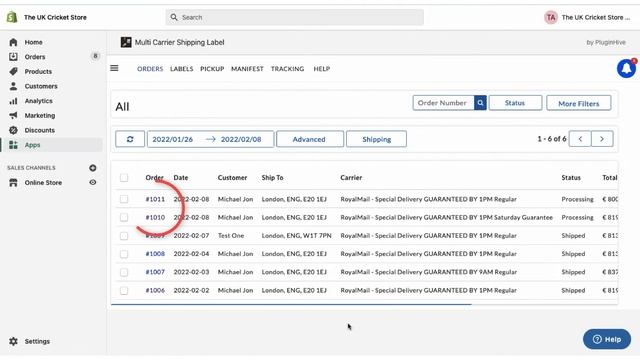640x360 pixels.
Task: Switch to the TRACKING tab
Action: [x=287, y=69]
